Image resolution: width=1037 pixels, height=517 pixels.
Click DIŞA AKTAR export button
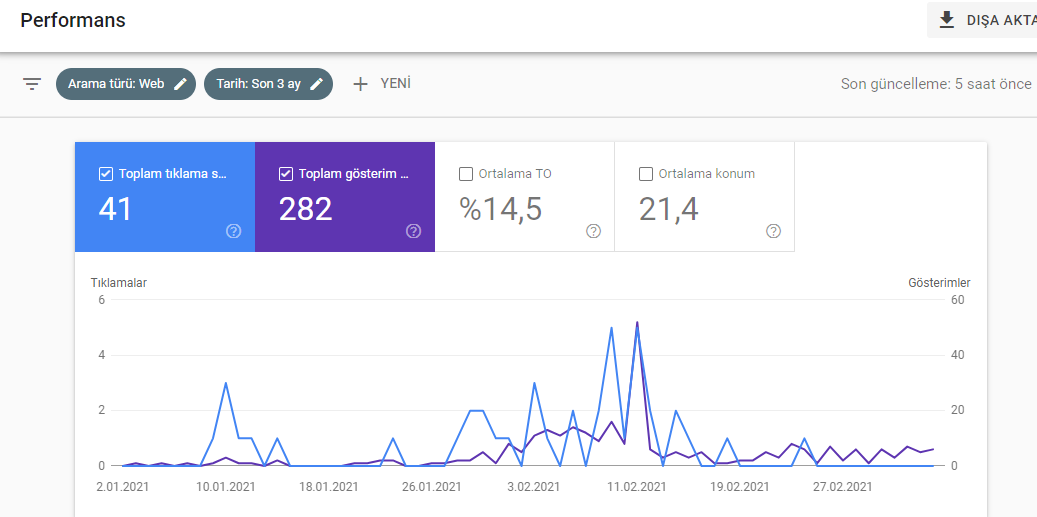tap(982, 20)
